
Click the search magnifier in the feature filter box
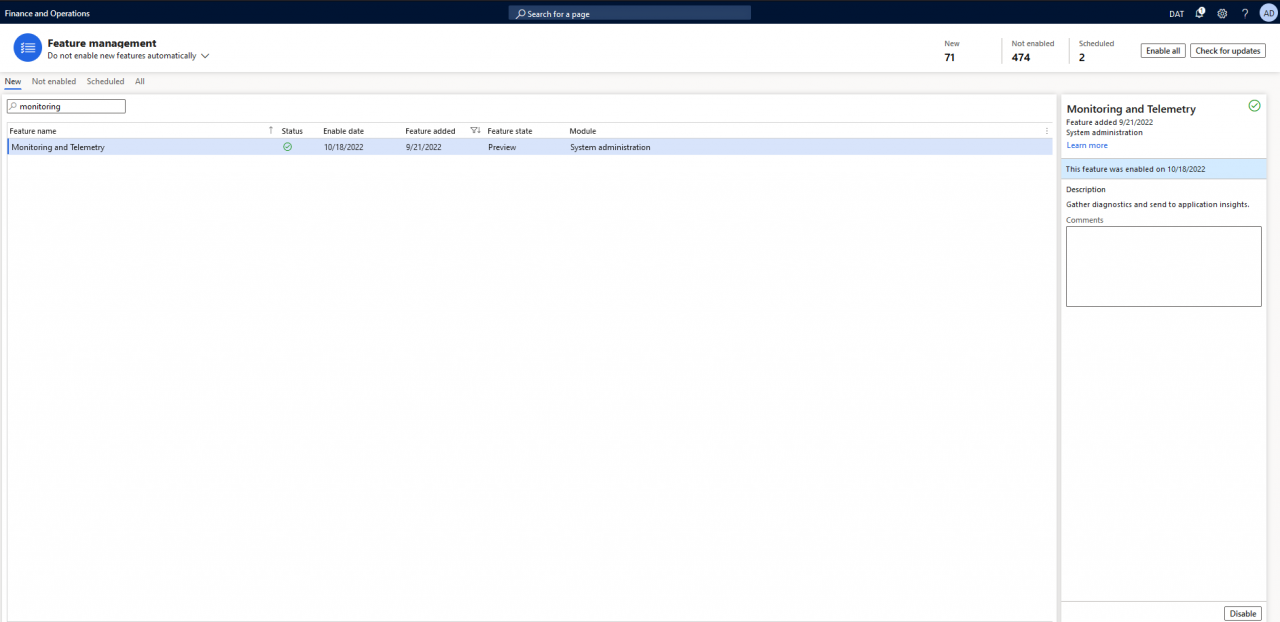pyautogui.click(x=12, y=106)
